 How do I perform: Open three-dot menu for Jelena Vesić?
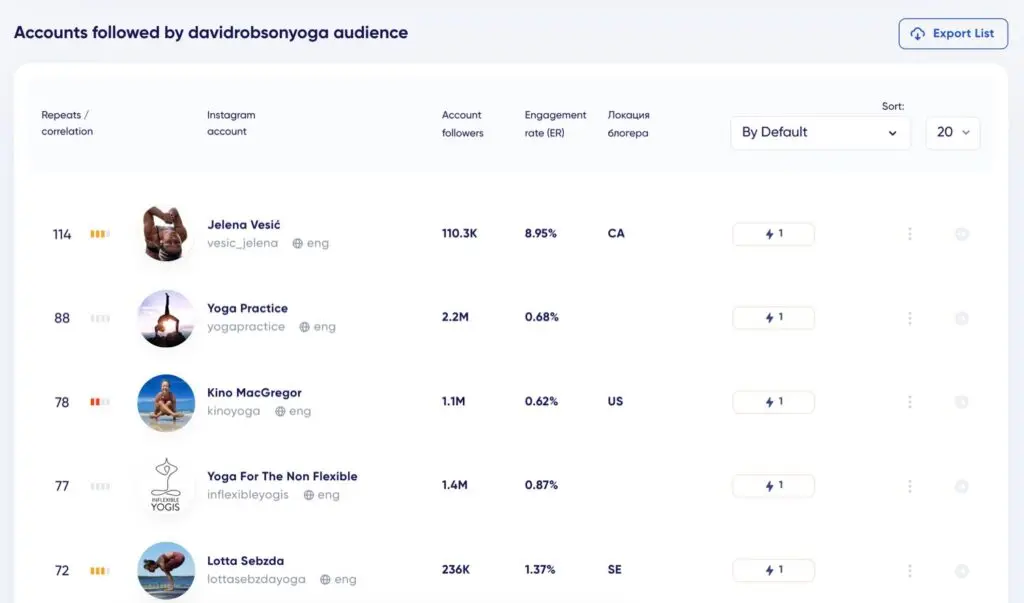(910, 234)
